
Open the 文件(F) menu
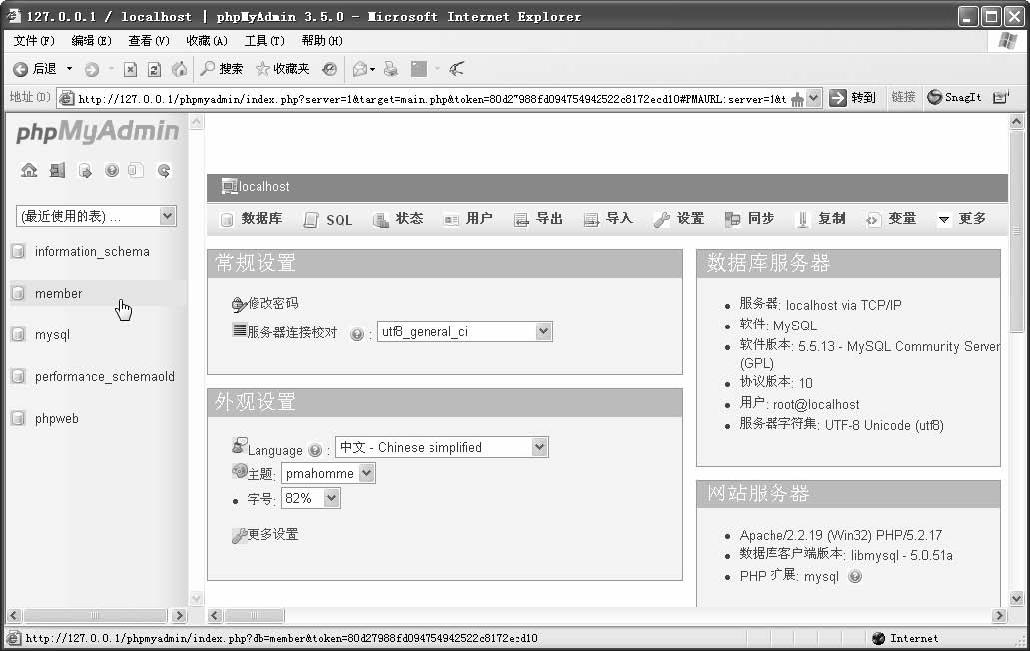coord(34,41)
